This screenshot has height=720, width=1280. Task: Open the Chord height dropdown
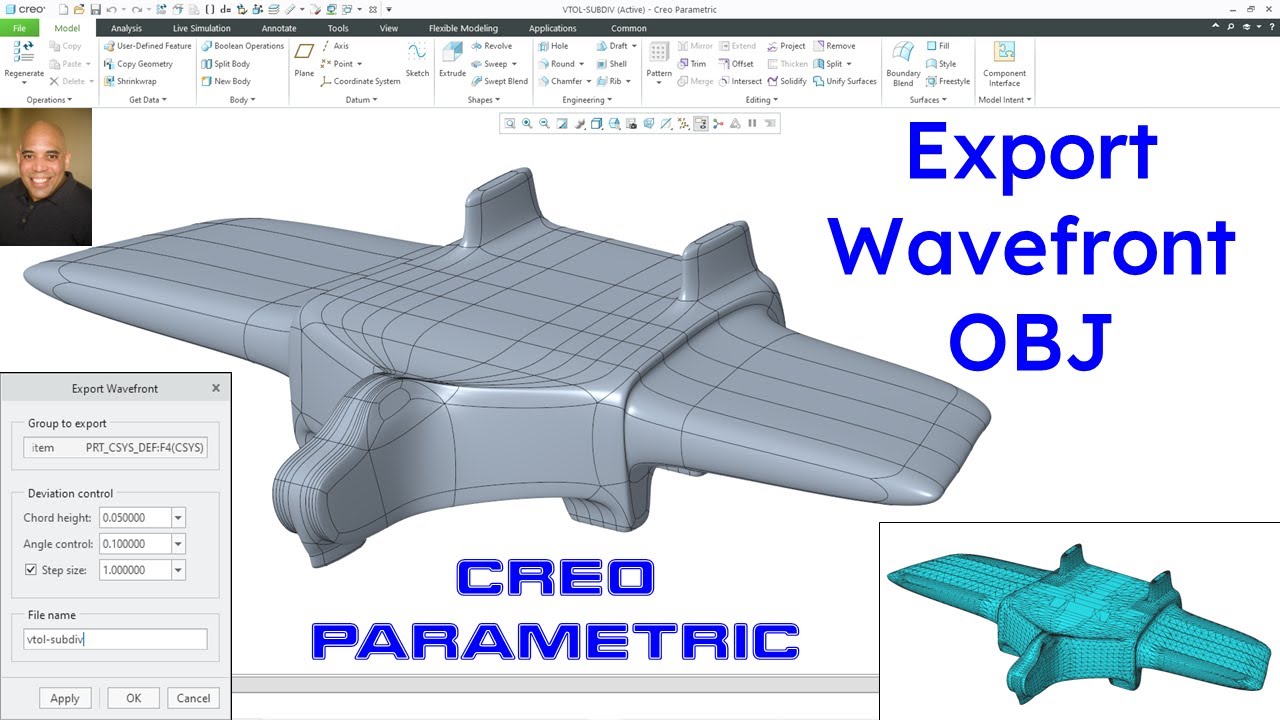(x=178, y=518)
